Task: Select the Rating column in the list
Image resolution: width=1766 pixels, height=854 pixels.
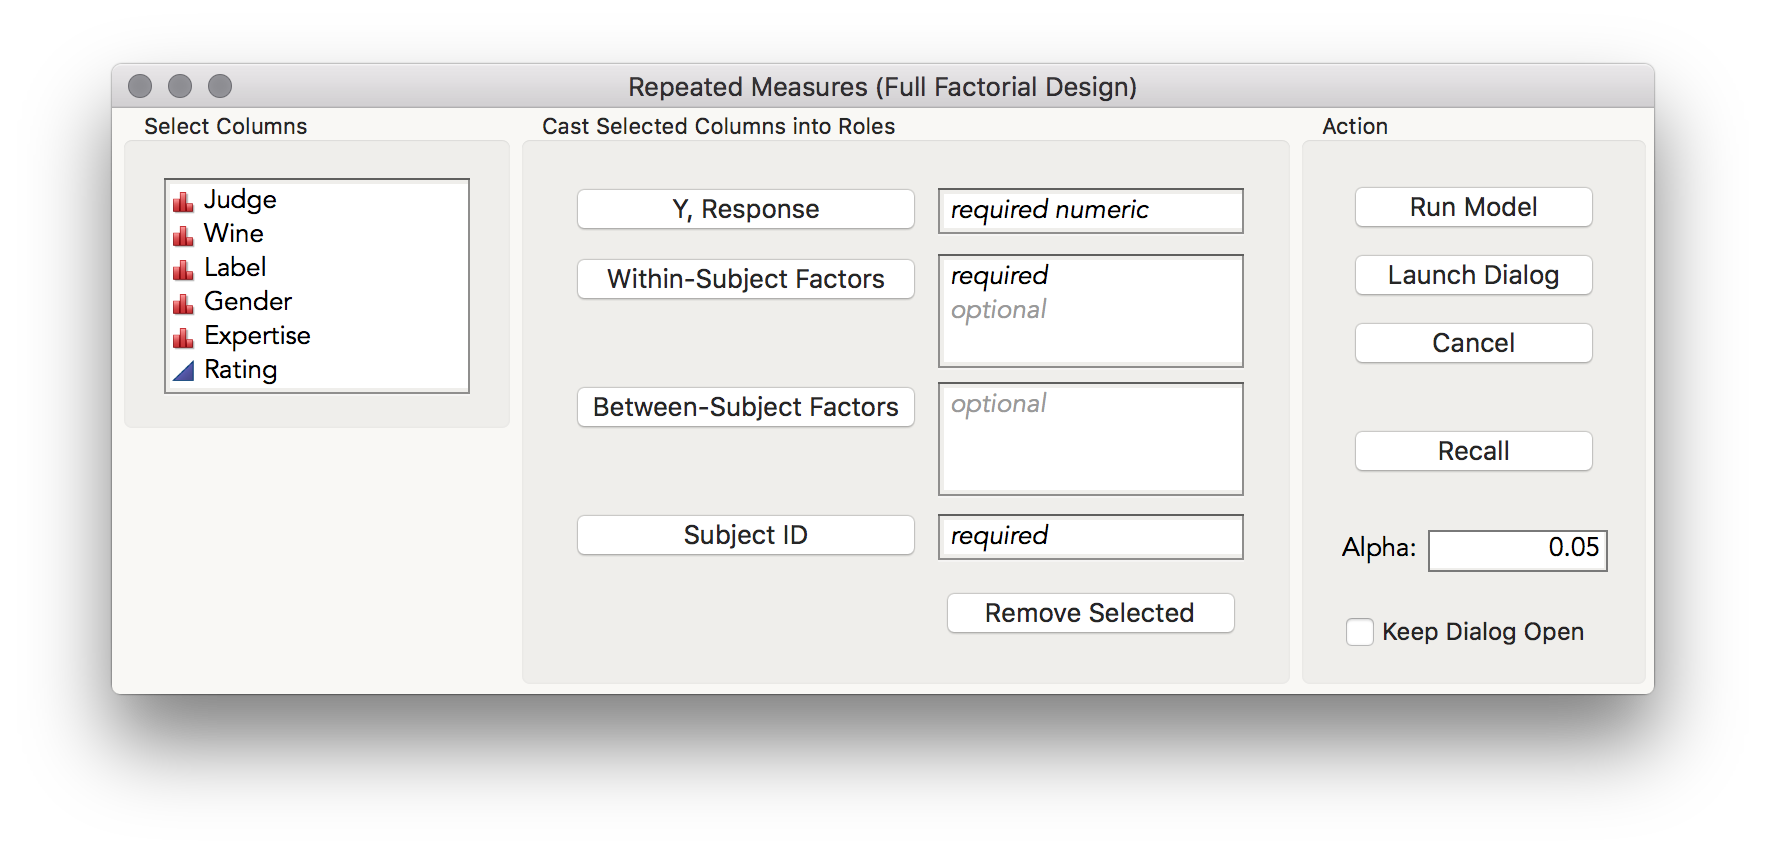Action: [x=241, y=370]
